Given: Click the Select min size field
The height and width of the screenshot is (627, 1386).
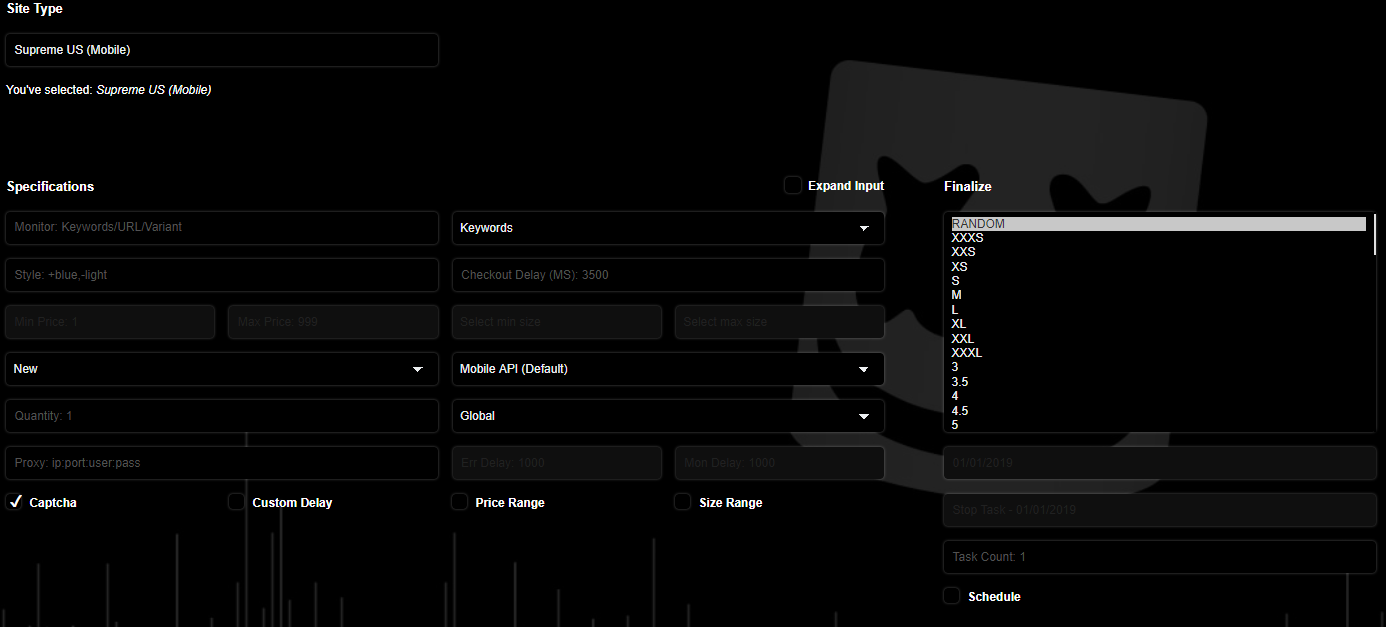Looking at the screenshot, I should [557, 322].
